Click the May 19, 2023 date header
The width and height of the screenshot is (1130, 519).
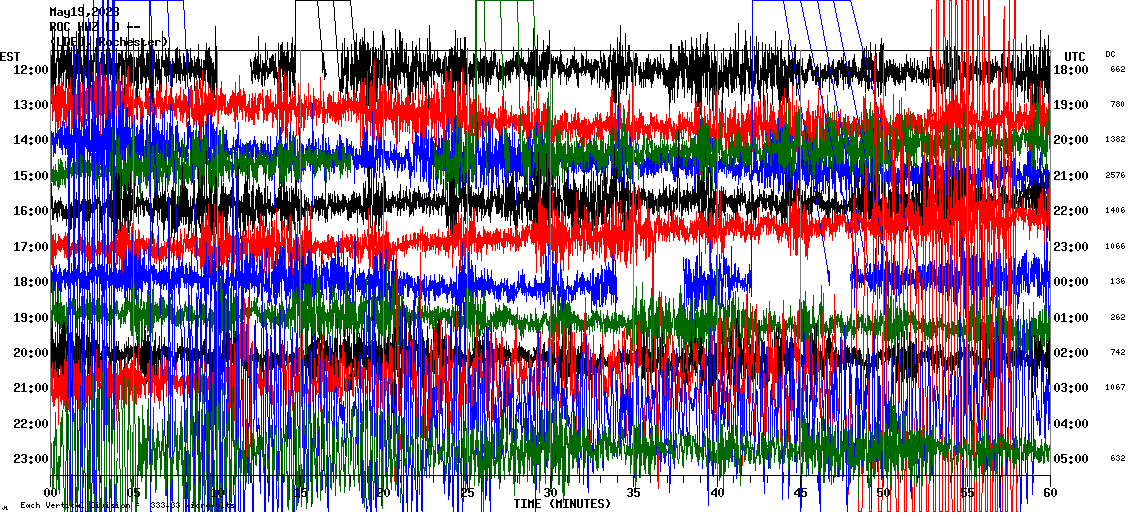84,12
